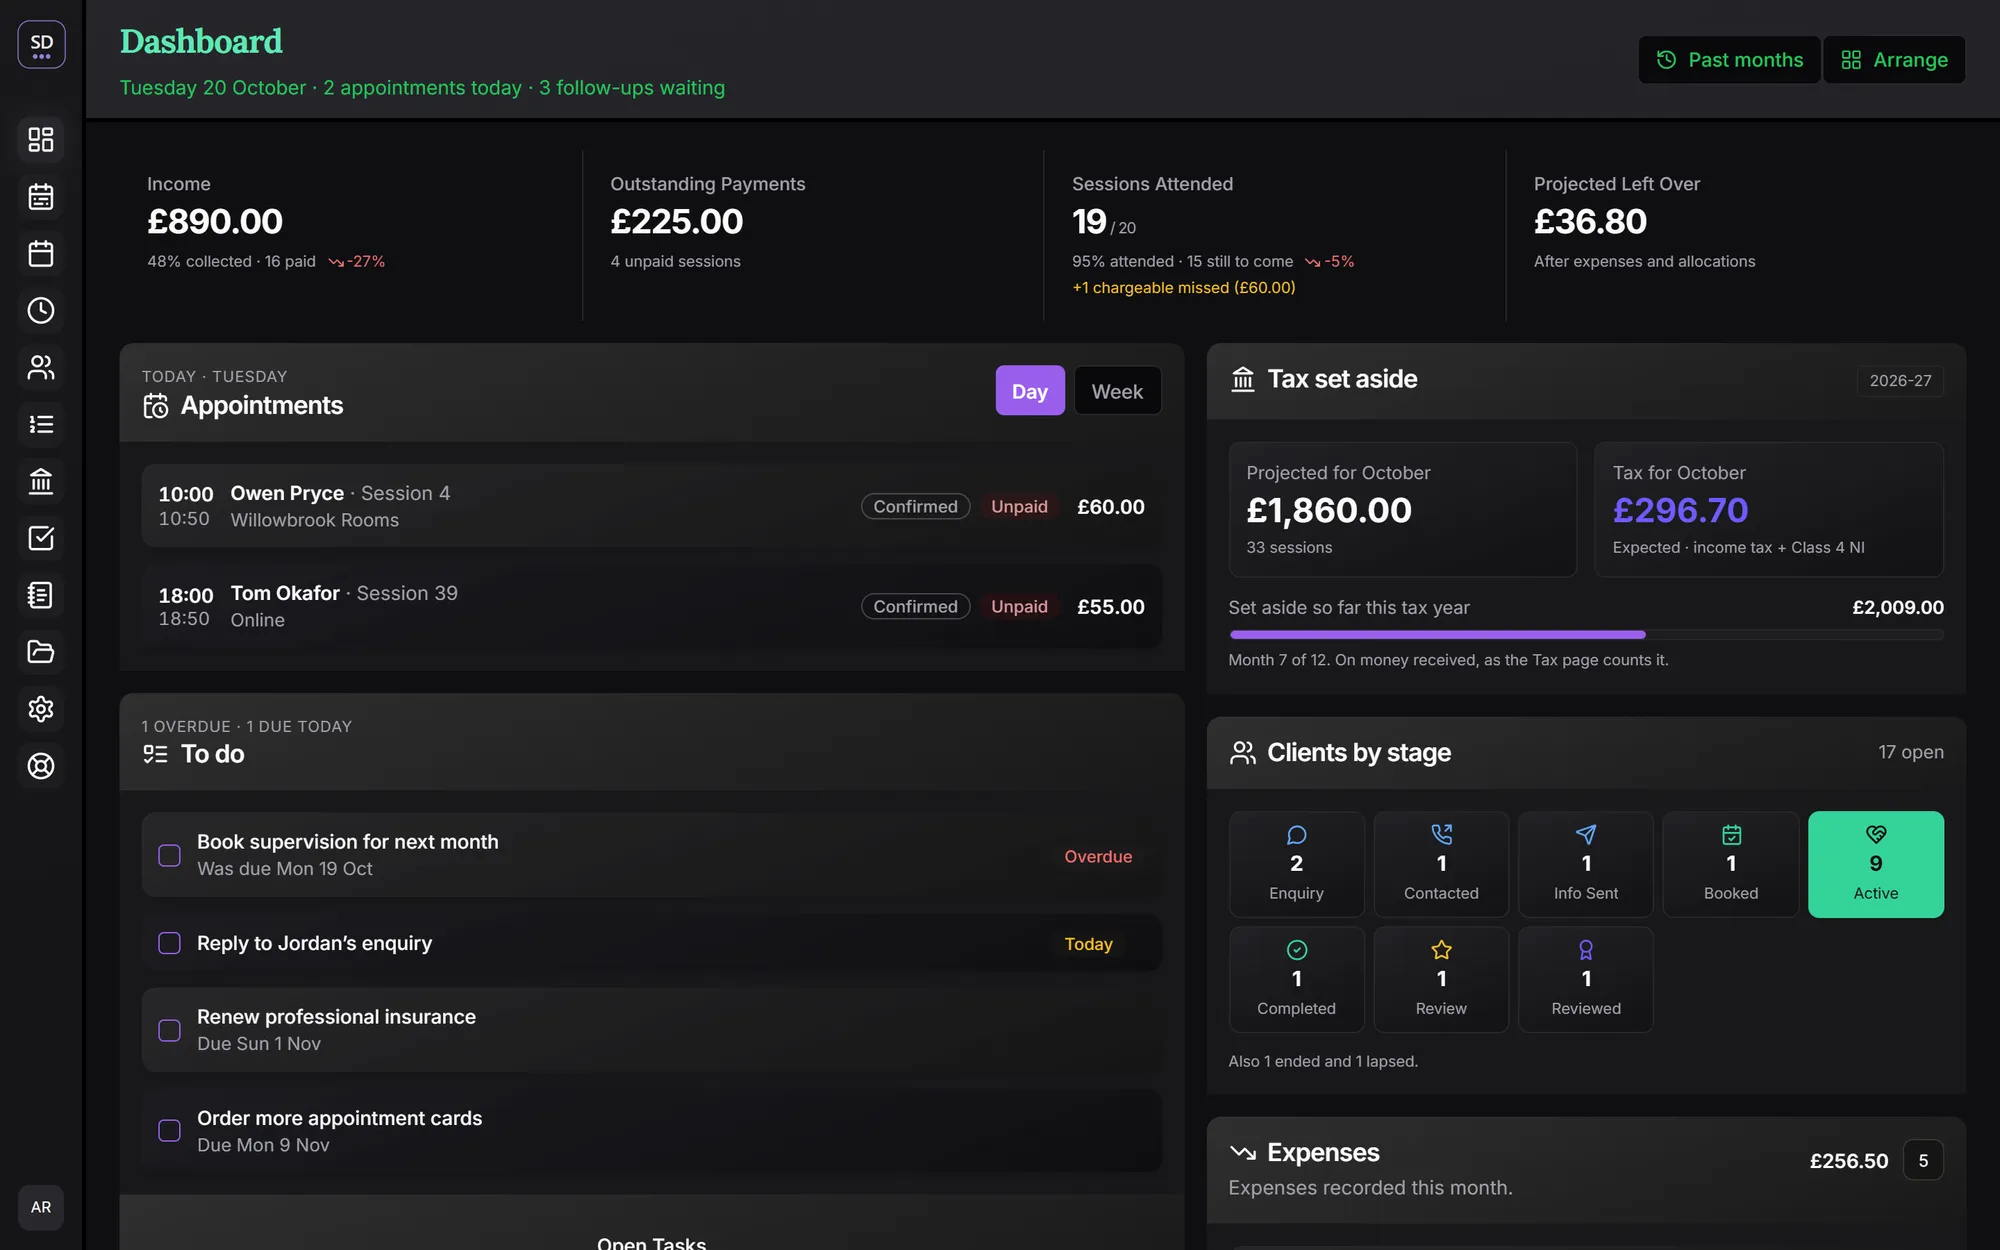Open Owen Pryce 10:00 appointment
The width and height of the screenshot is (2000, 1250).
652,506
